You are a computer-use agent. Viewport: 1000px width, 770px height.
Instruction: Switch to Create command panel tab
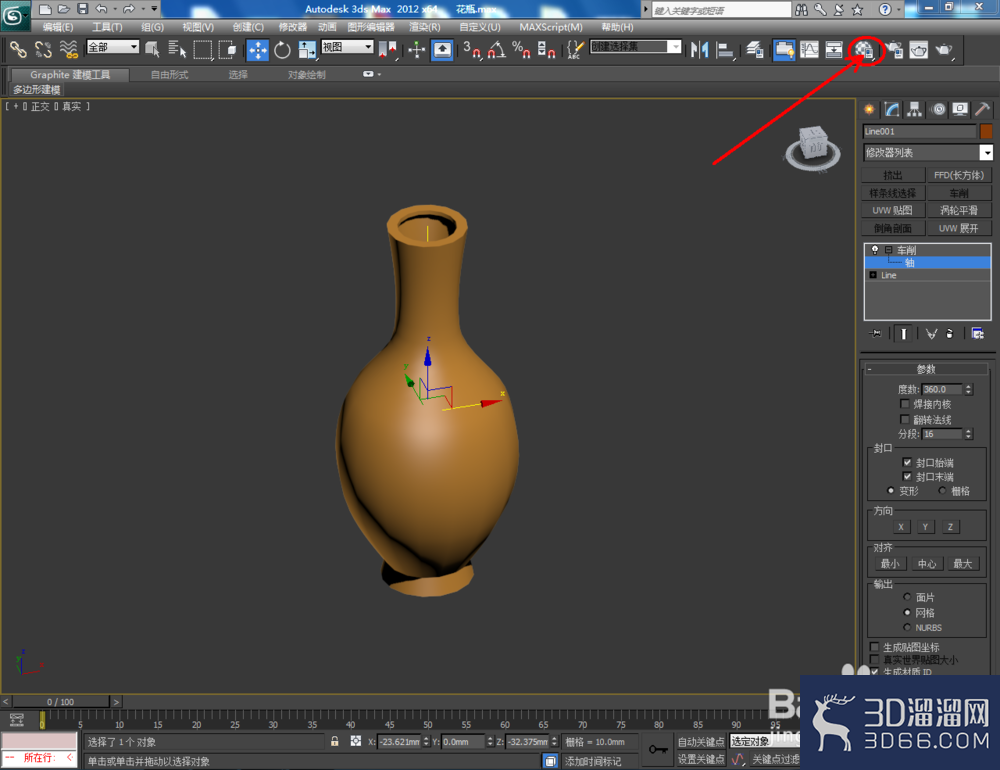[869, 110]
